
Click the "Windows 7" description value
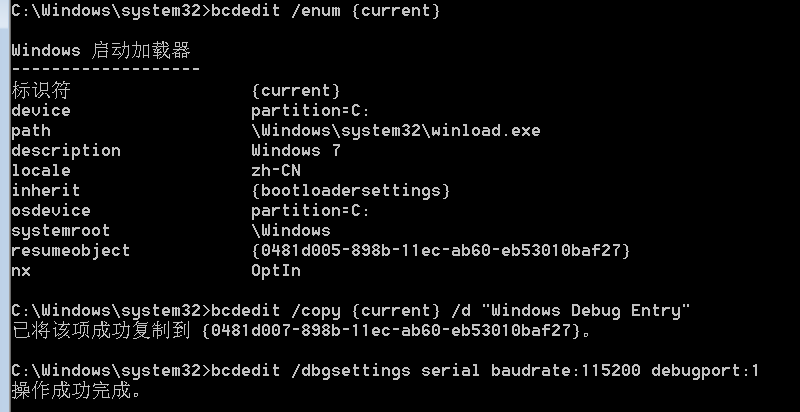point(296,151)
